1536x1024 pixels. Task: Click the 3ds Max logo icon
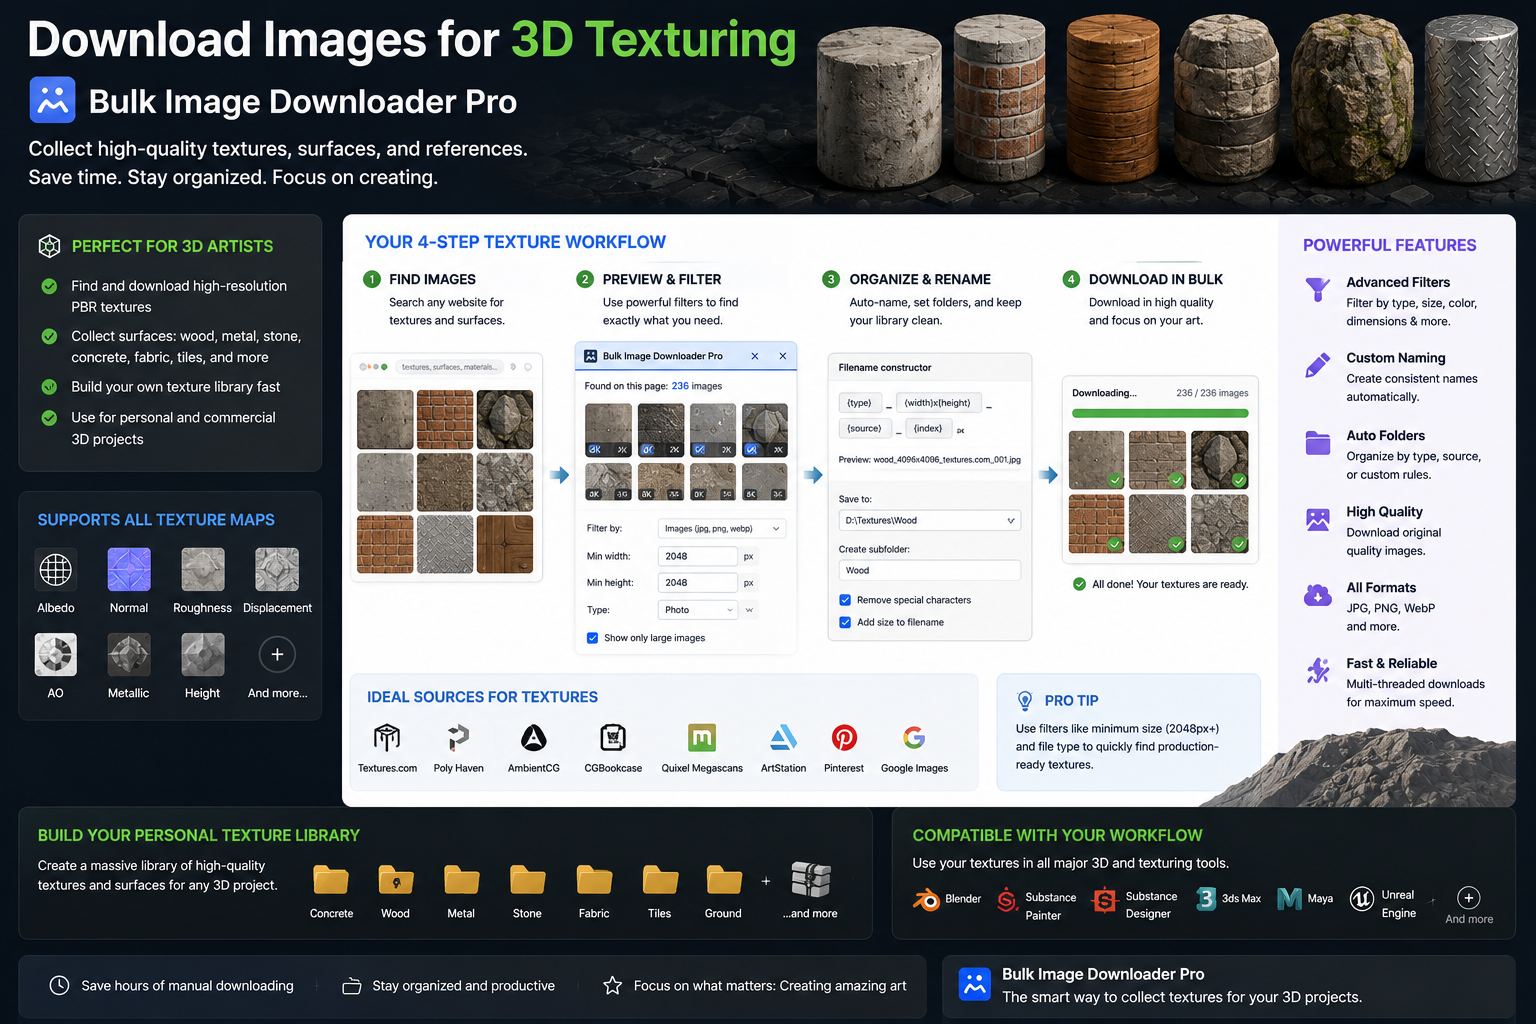[x=1206, y=899]
